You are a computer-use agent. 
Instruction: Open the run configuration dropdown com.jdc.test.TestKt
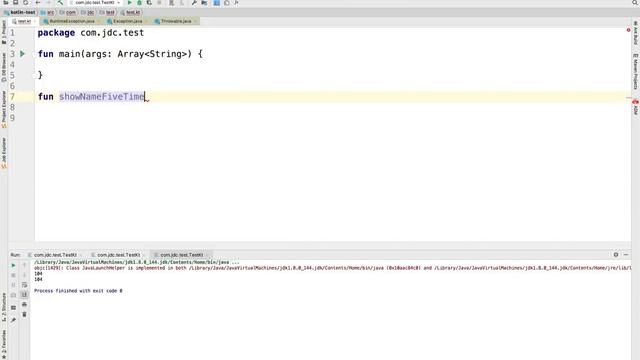tap(96, 2)
